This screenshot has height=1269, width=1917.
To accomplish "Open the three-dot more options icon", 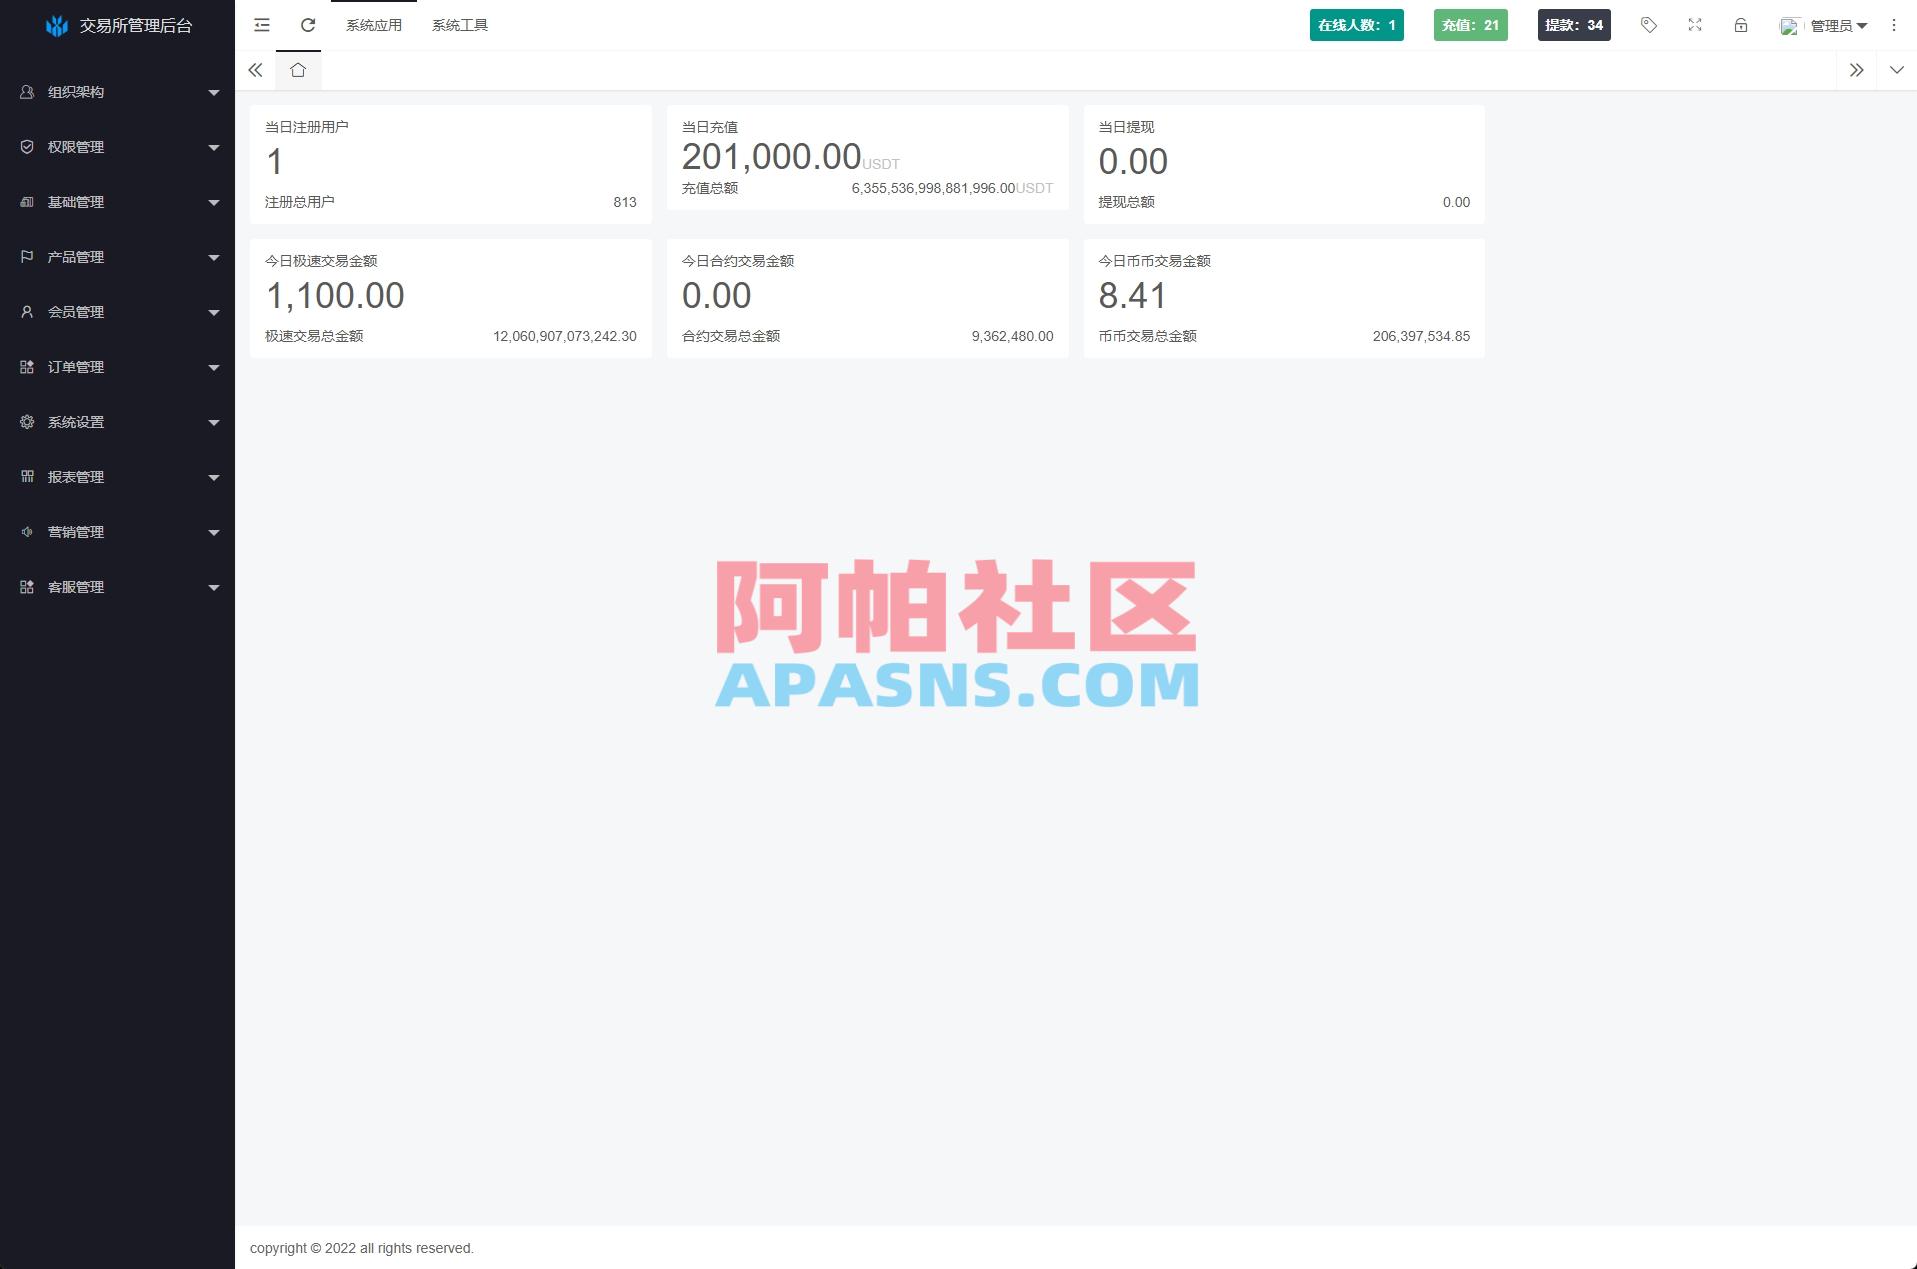I will pos(1891,25).
